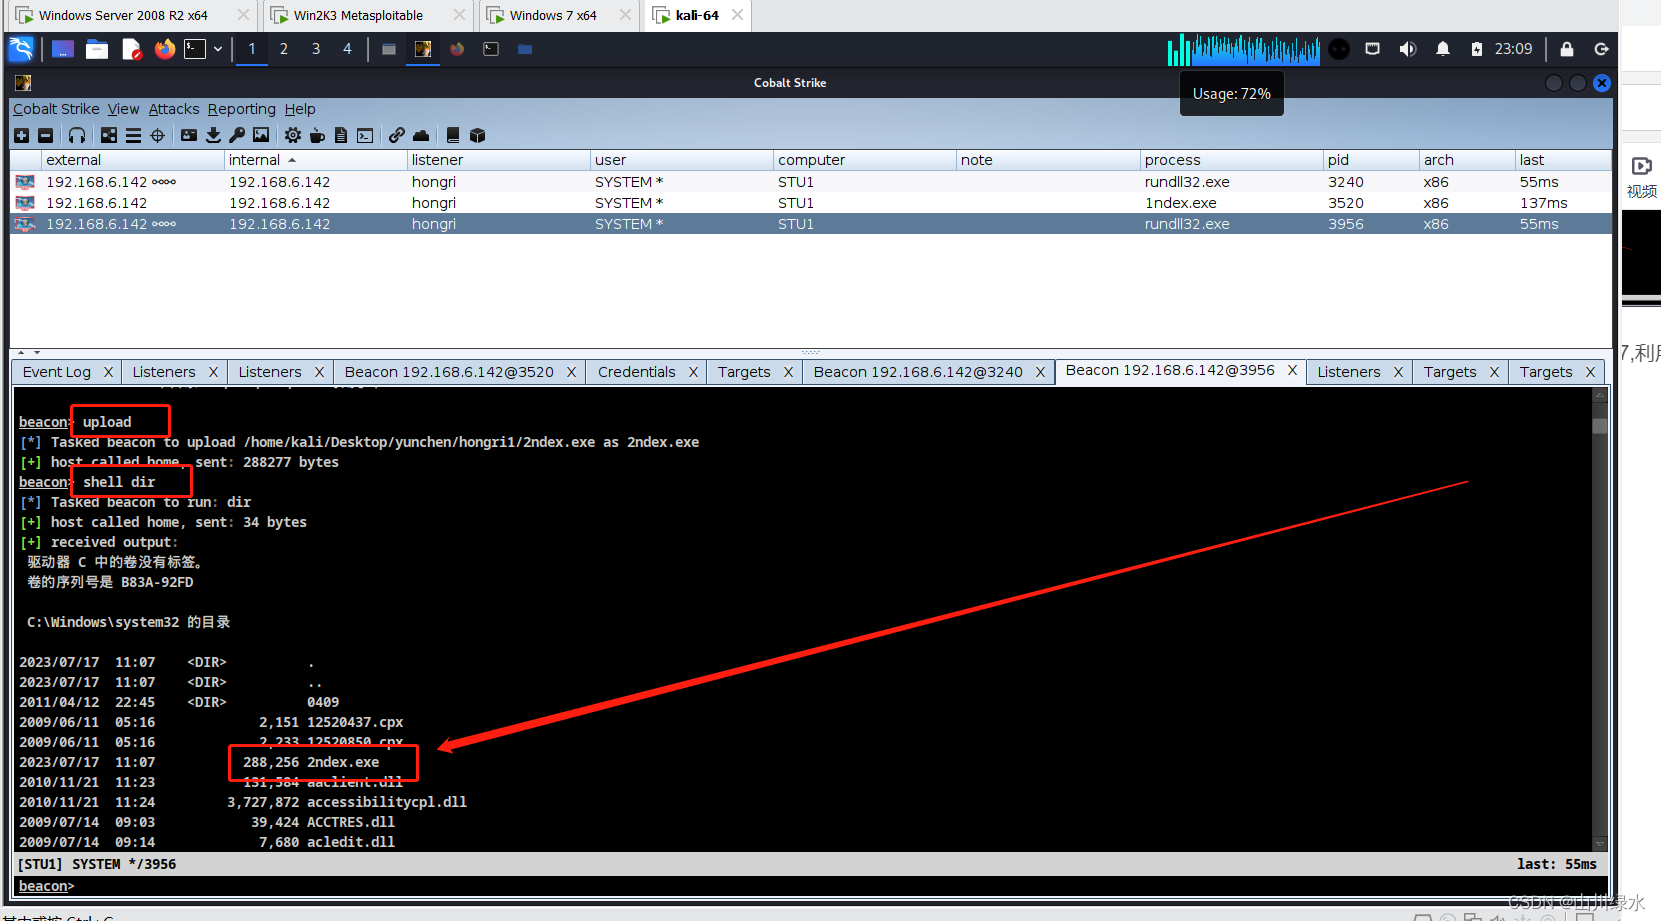Screen dimensions: 1661x921
Task: Click the beacon console vertical scrollbar
Action: click(x=1600, y=619)
